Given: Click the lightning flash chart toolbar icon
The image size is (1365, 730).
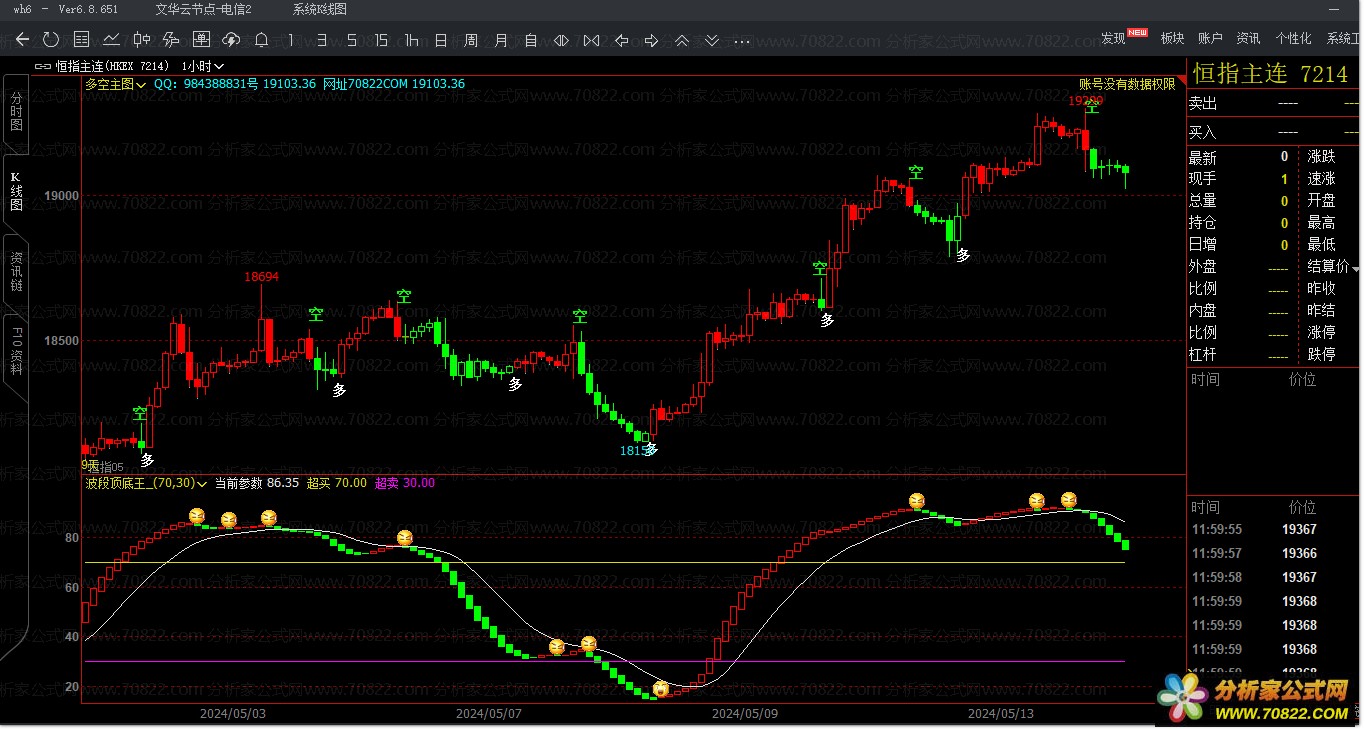Looking at the screenshot, I should 171,40.
